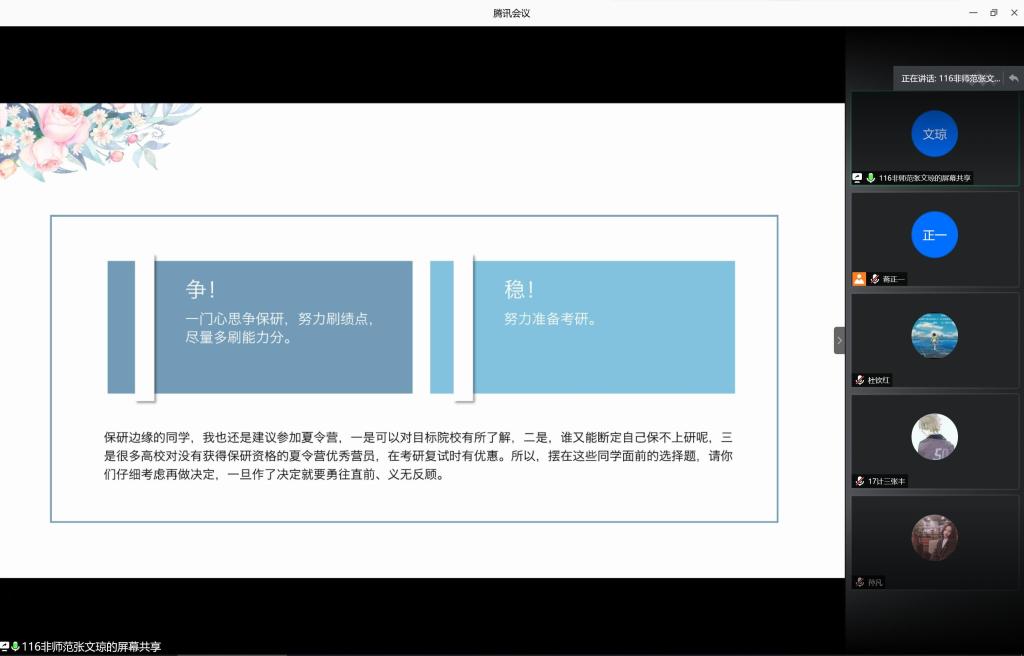Screen dimensions: 1024x656
Task: Click the muted mic icon next to 17计三张丰
Action: (x=858, y=481)
